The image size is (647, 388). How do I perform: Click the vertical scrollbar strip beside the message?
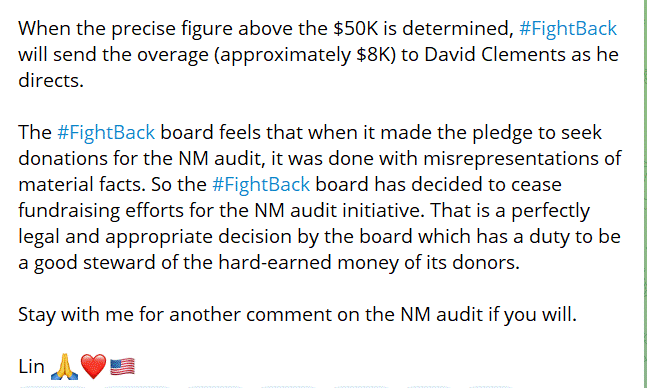coord(644,194)
